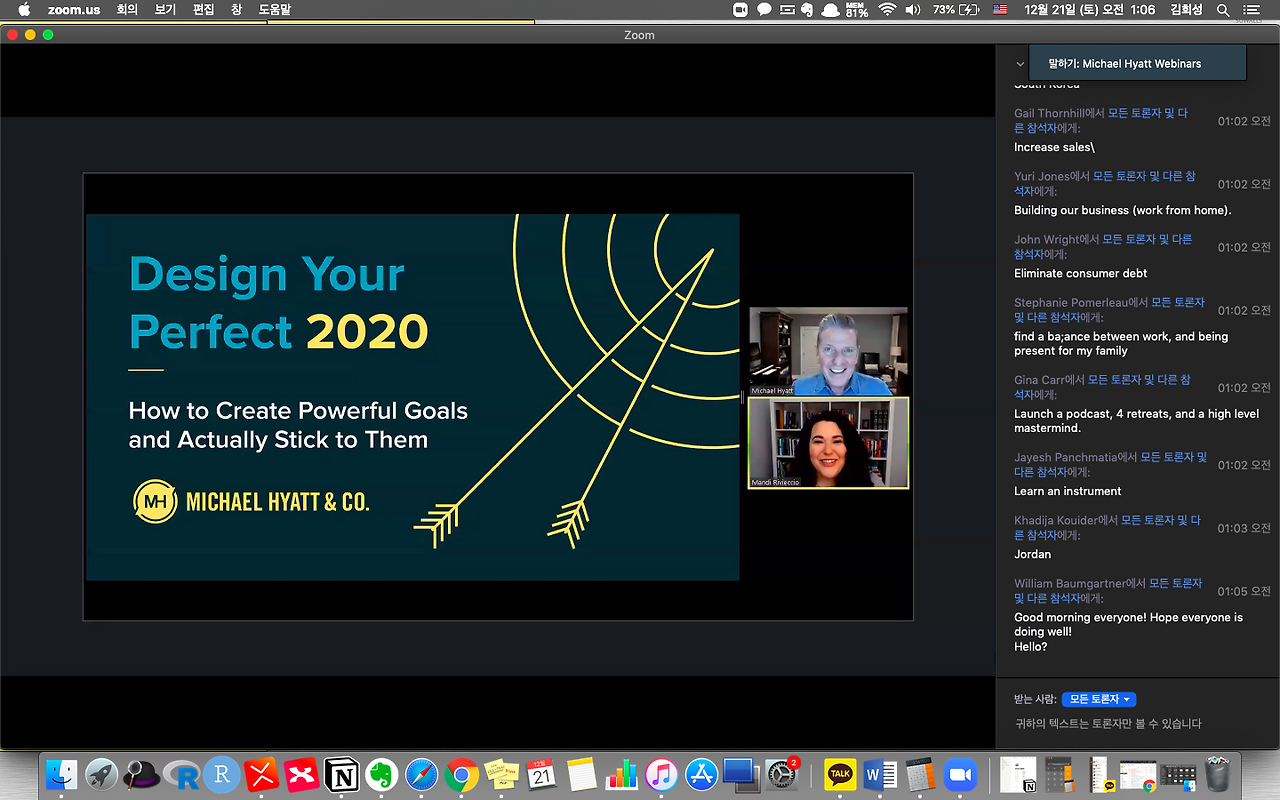Click chat message "Eliminate consumer debt"

[1080, 273]
